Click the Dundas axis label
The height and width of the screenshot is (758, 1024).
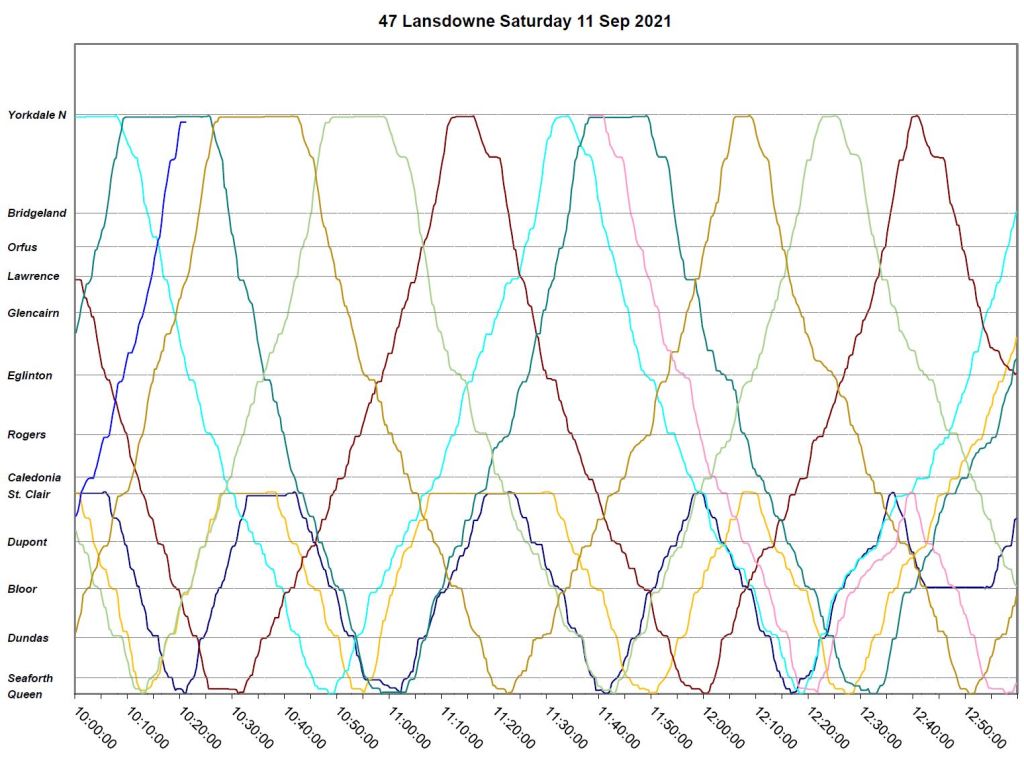[27, 637]
